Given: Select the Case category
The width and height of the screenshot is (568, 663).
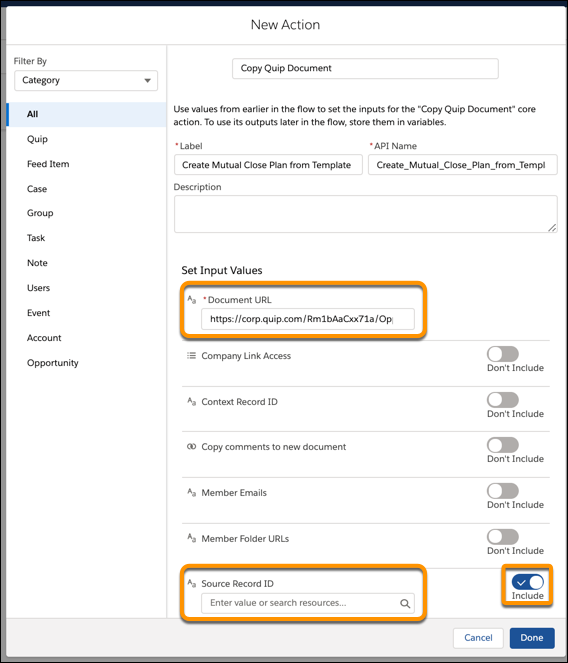Looking at the screenshot, I should tap(37, 189).
